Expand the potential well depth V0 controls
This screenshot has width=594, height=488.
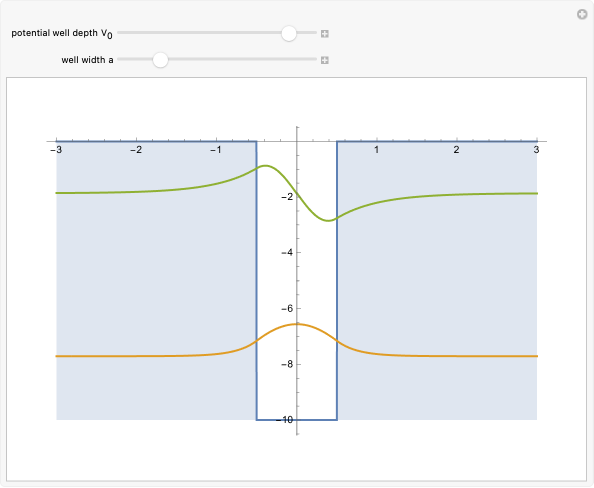[x=325, y=34]
